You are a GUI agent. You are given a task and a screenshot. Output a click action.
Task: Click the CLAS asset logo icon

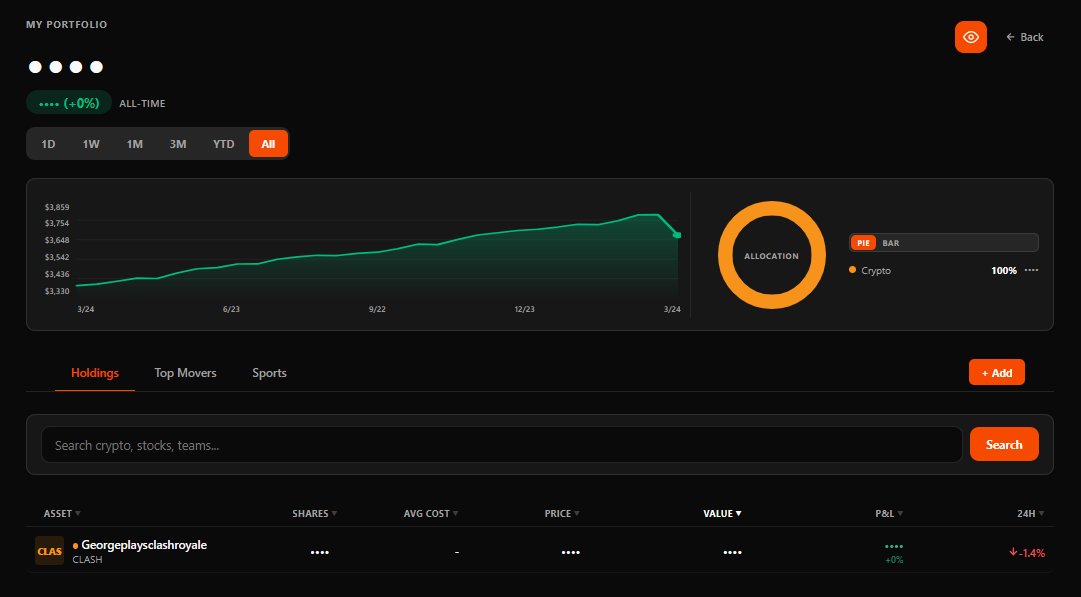pyautogui.click(x=50, y=551)
